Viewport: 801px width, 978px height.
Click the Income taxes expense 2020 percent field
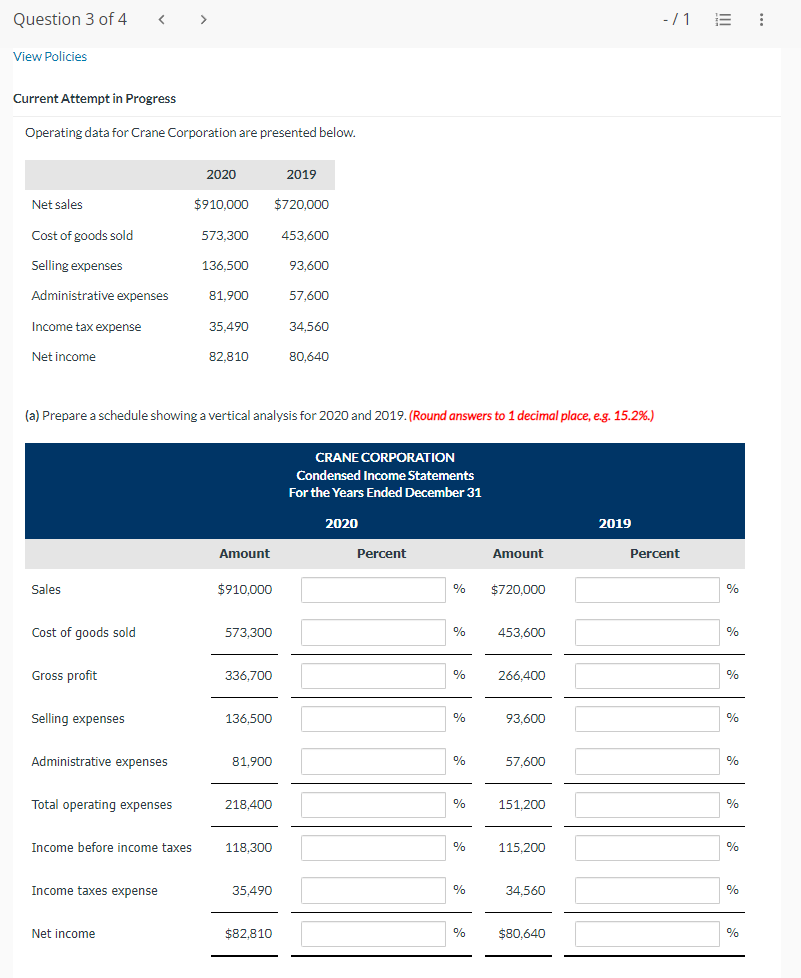[x=373, y=890]
